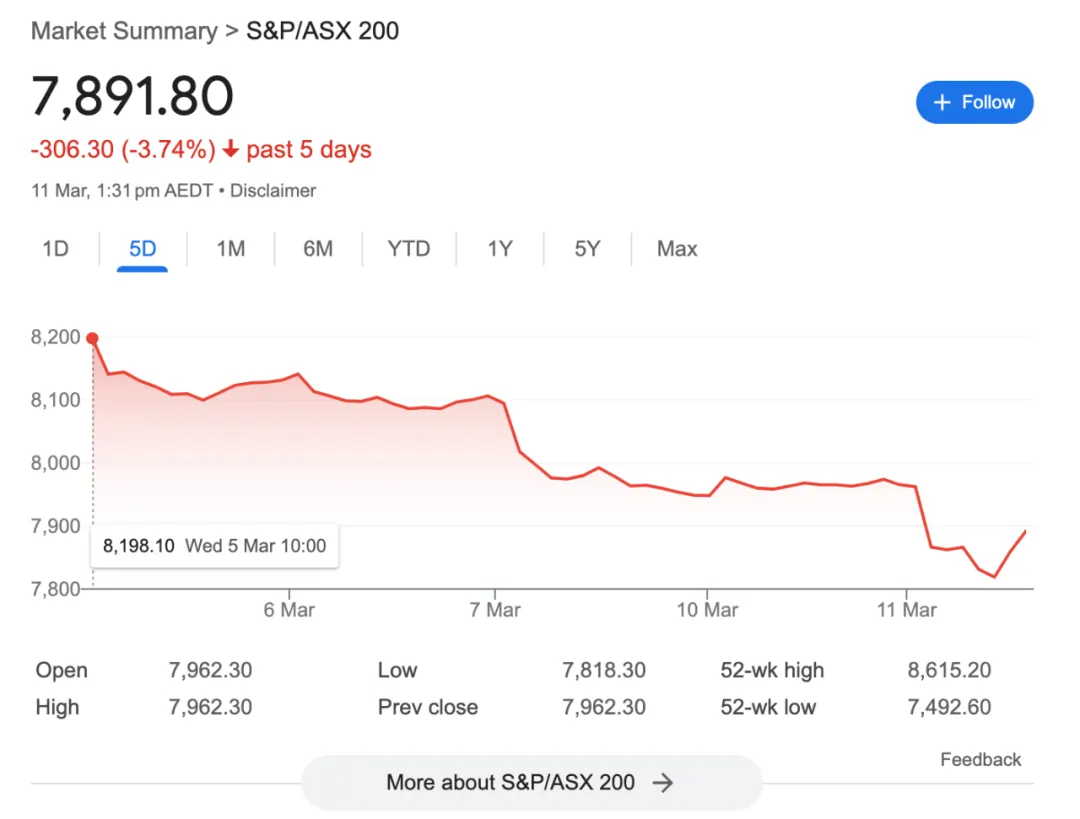Open the Disclaimer link

click(273, 191)
